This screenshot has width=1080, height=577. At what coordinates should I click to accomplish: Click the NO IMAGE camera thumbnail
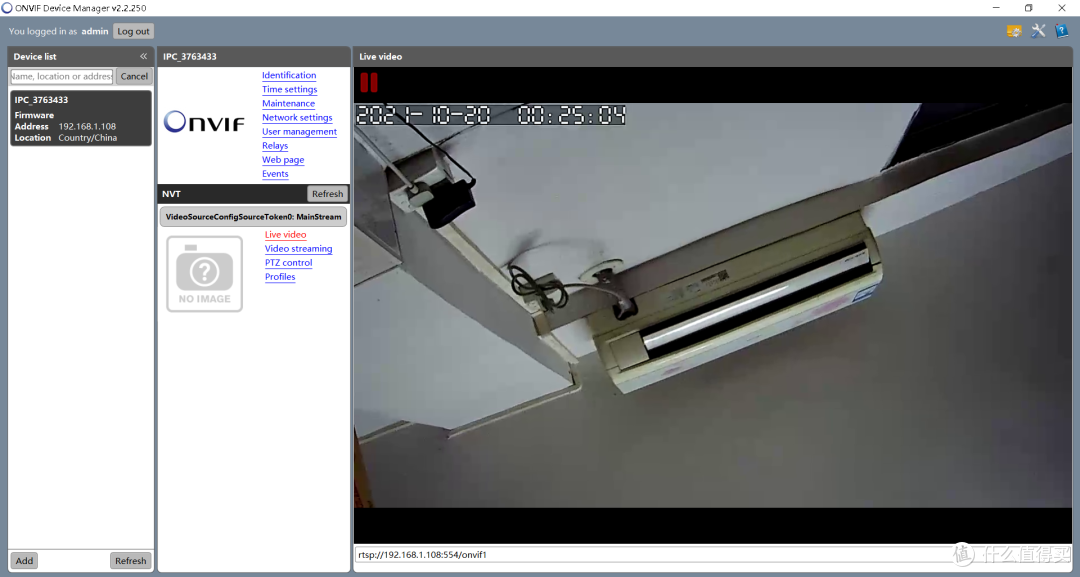(204, 273)
